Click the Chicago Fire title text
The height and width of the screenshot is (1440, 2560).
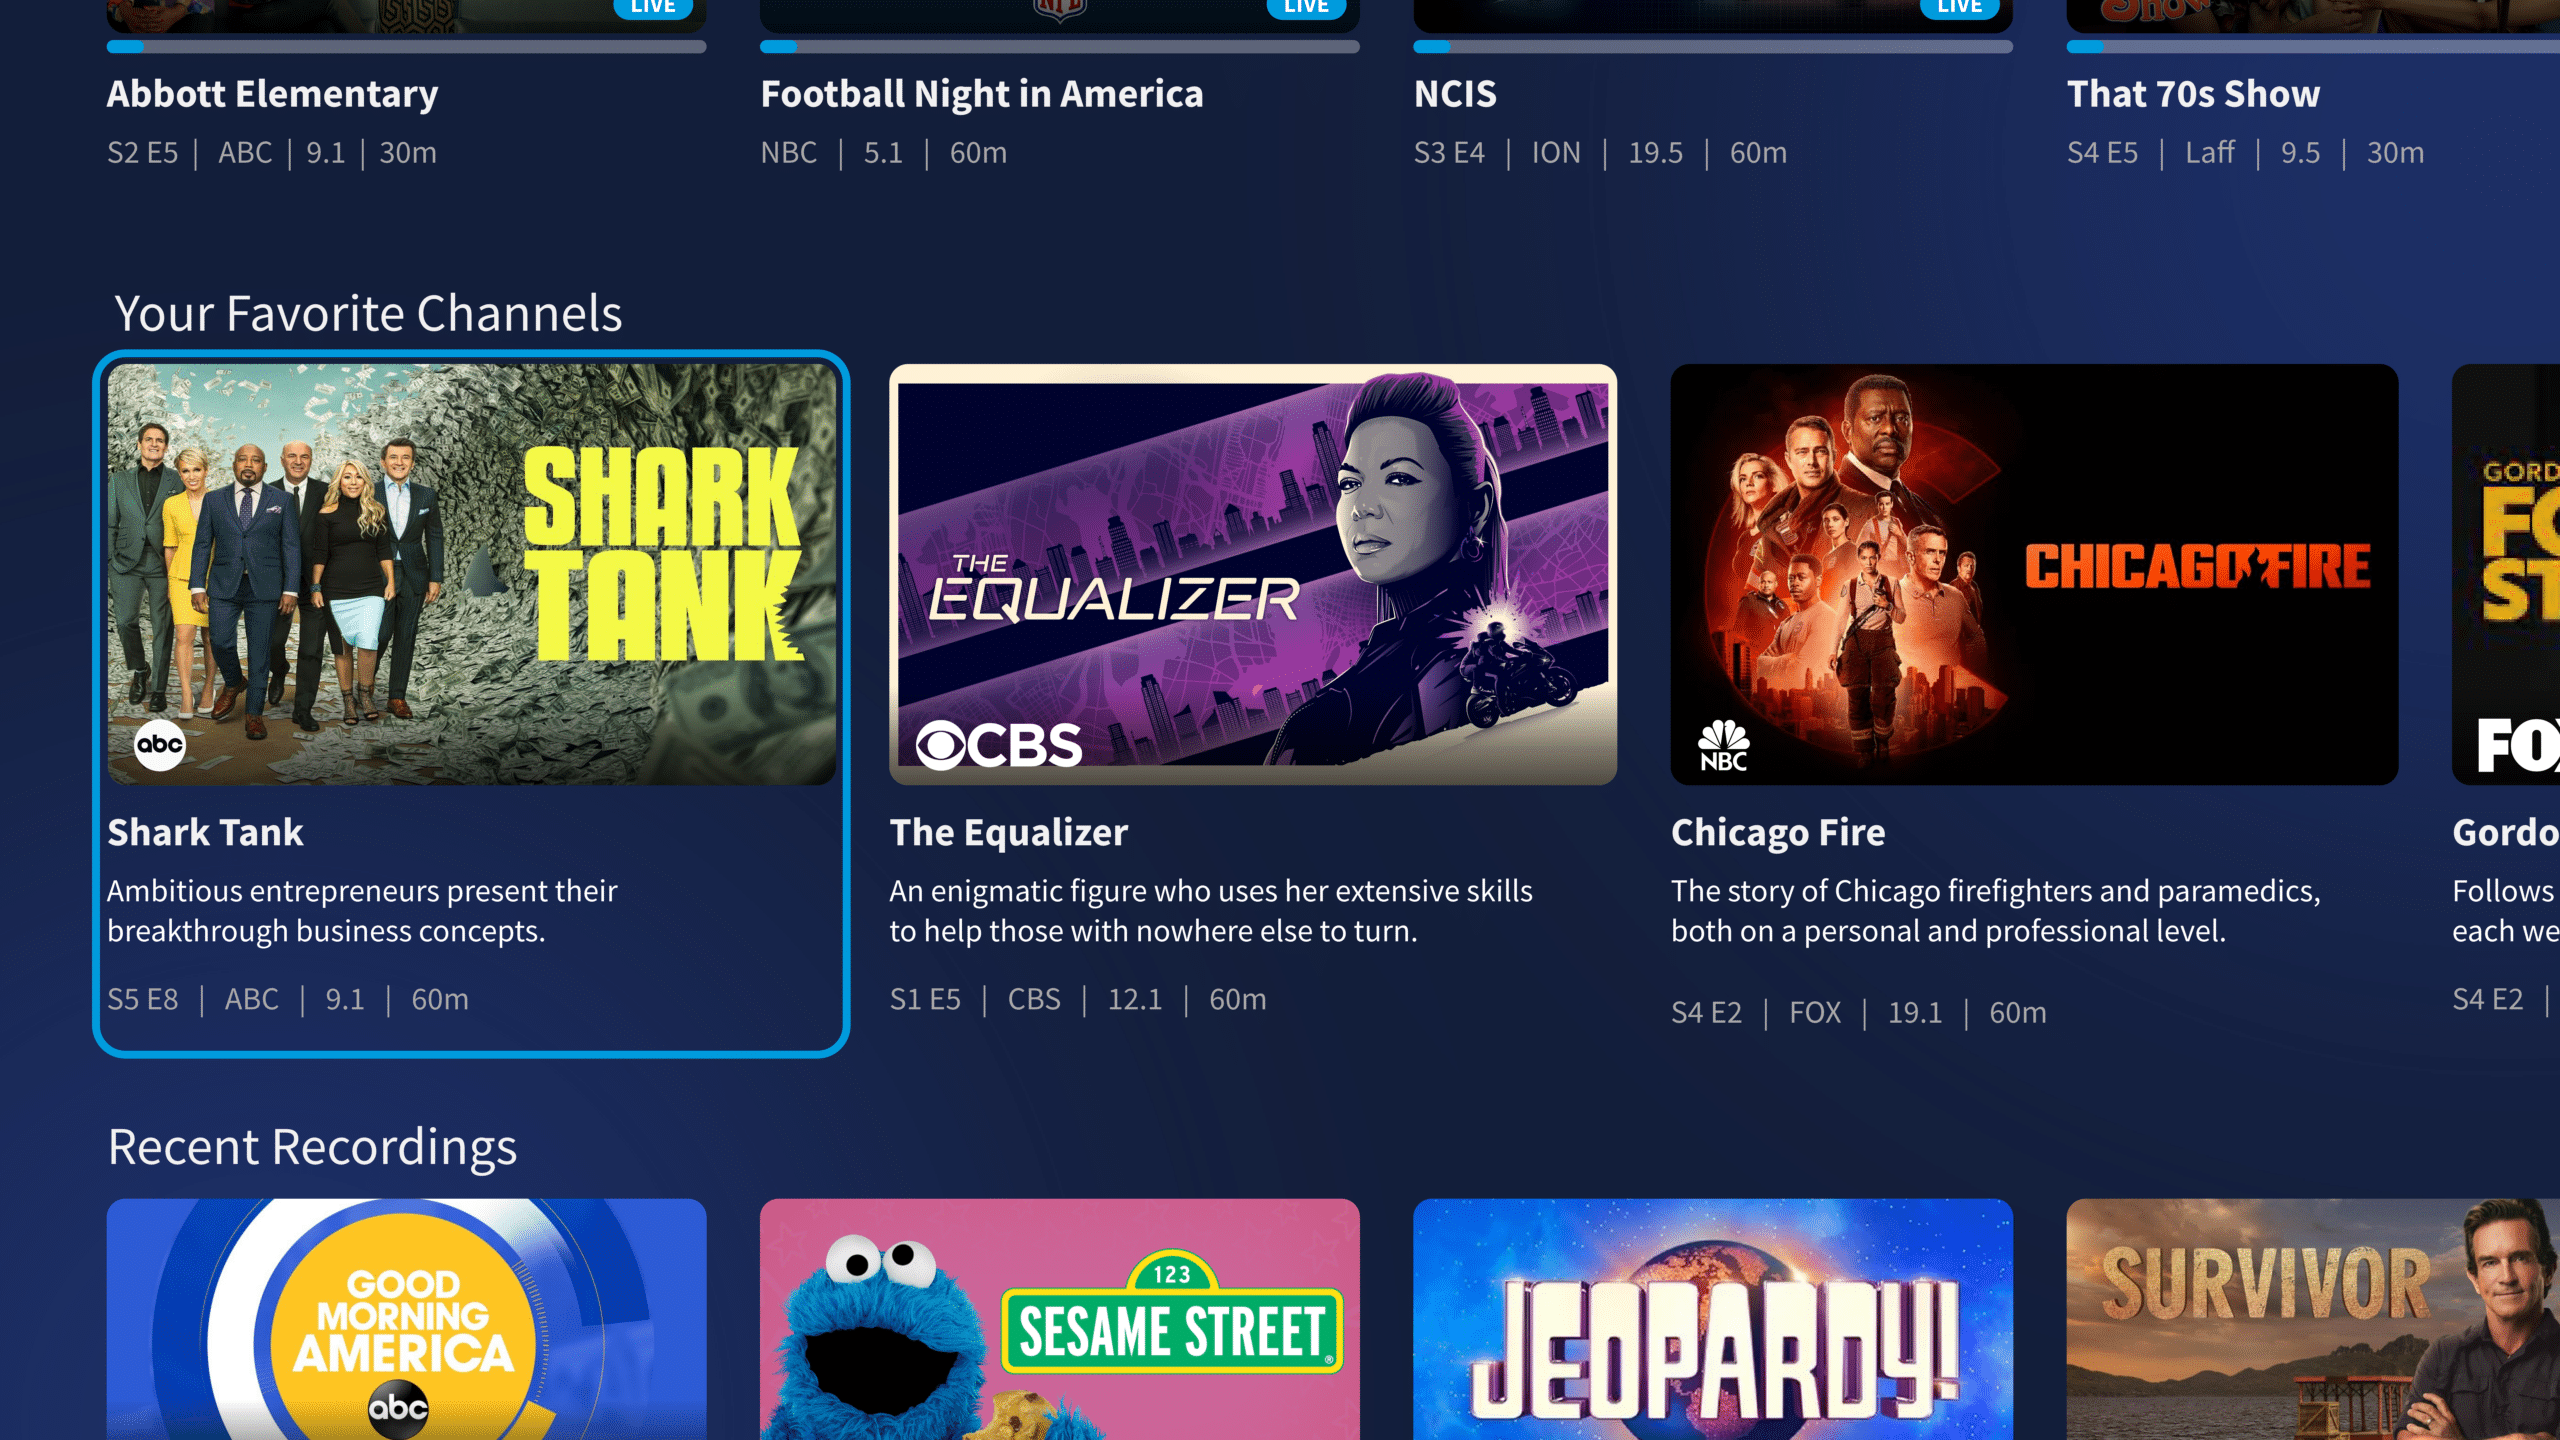pos(1778,832)
